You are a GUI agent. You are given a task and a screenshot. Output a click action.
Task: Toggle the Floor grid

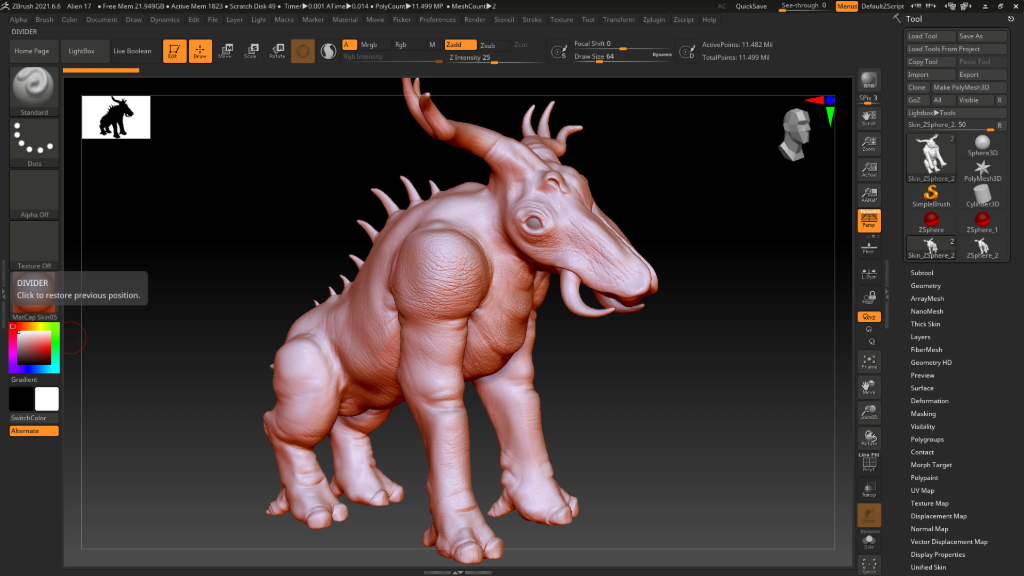(x=869, y=247)
